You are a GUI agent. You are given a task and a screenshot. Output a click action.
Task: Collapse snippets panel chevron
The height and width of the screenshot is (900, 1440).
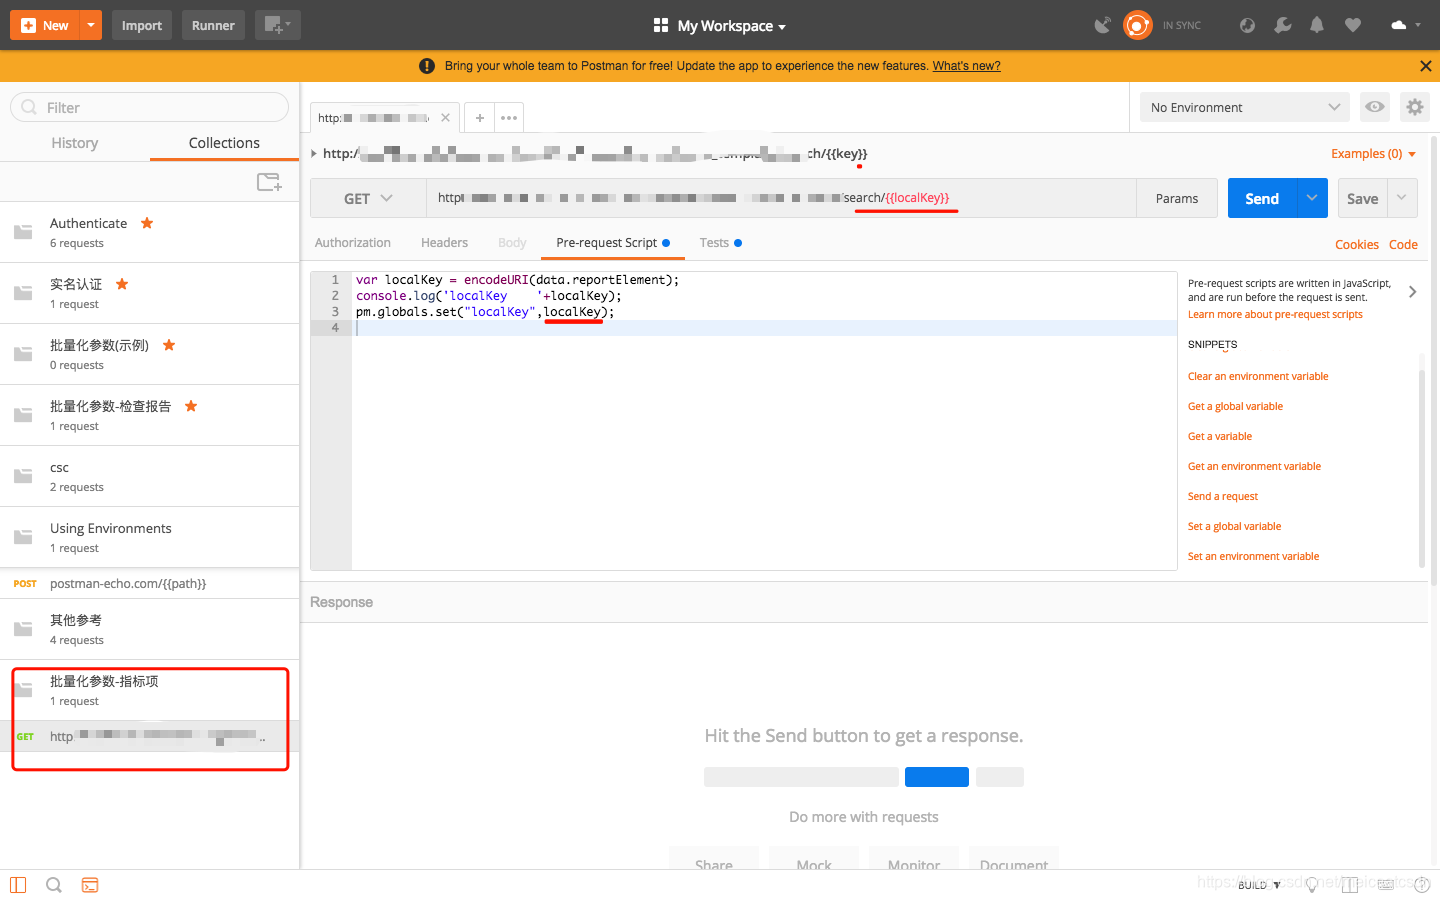click(1412, 292)
